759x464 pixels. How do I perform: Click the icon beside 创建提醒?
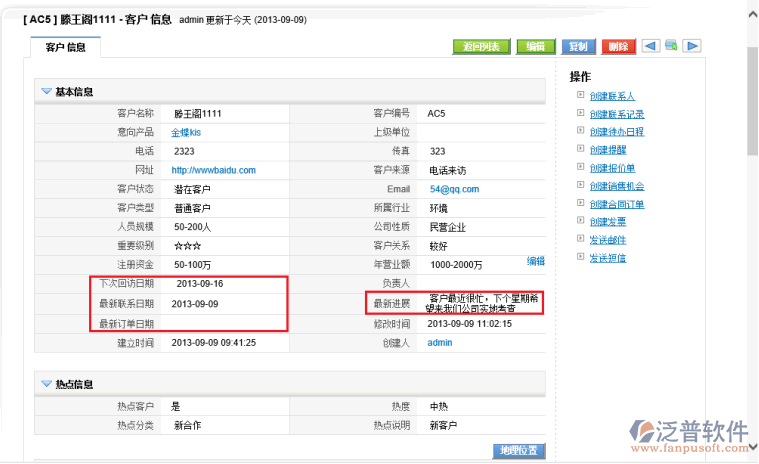point(580,150)
